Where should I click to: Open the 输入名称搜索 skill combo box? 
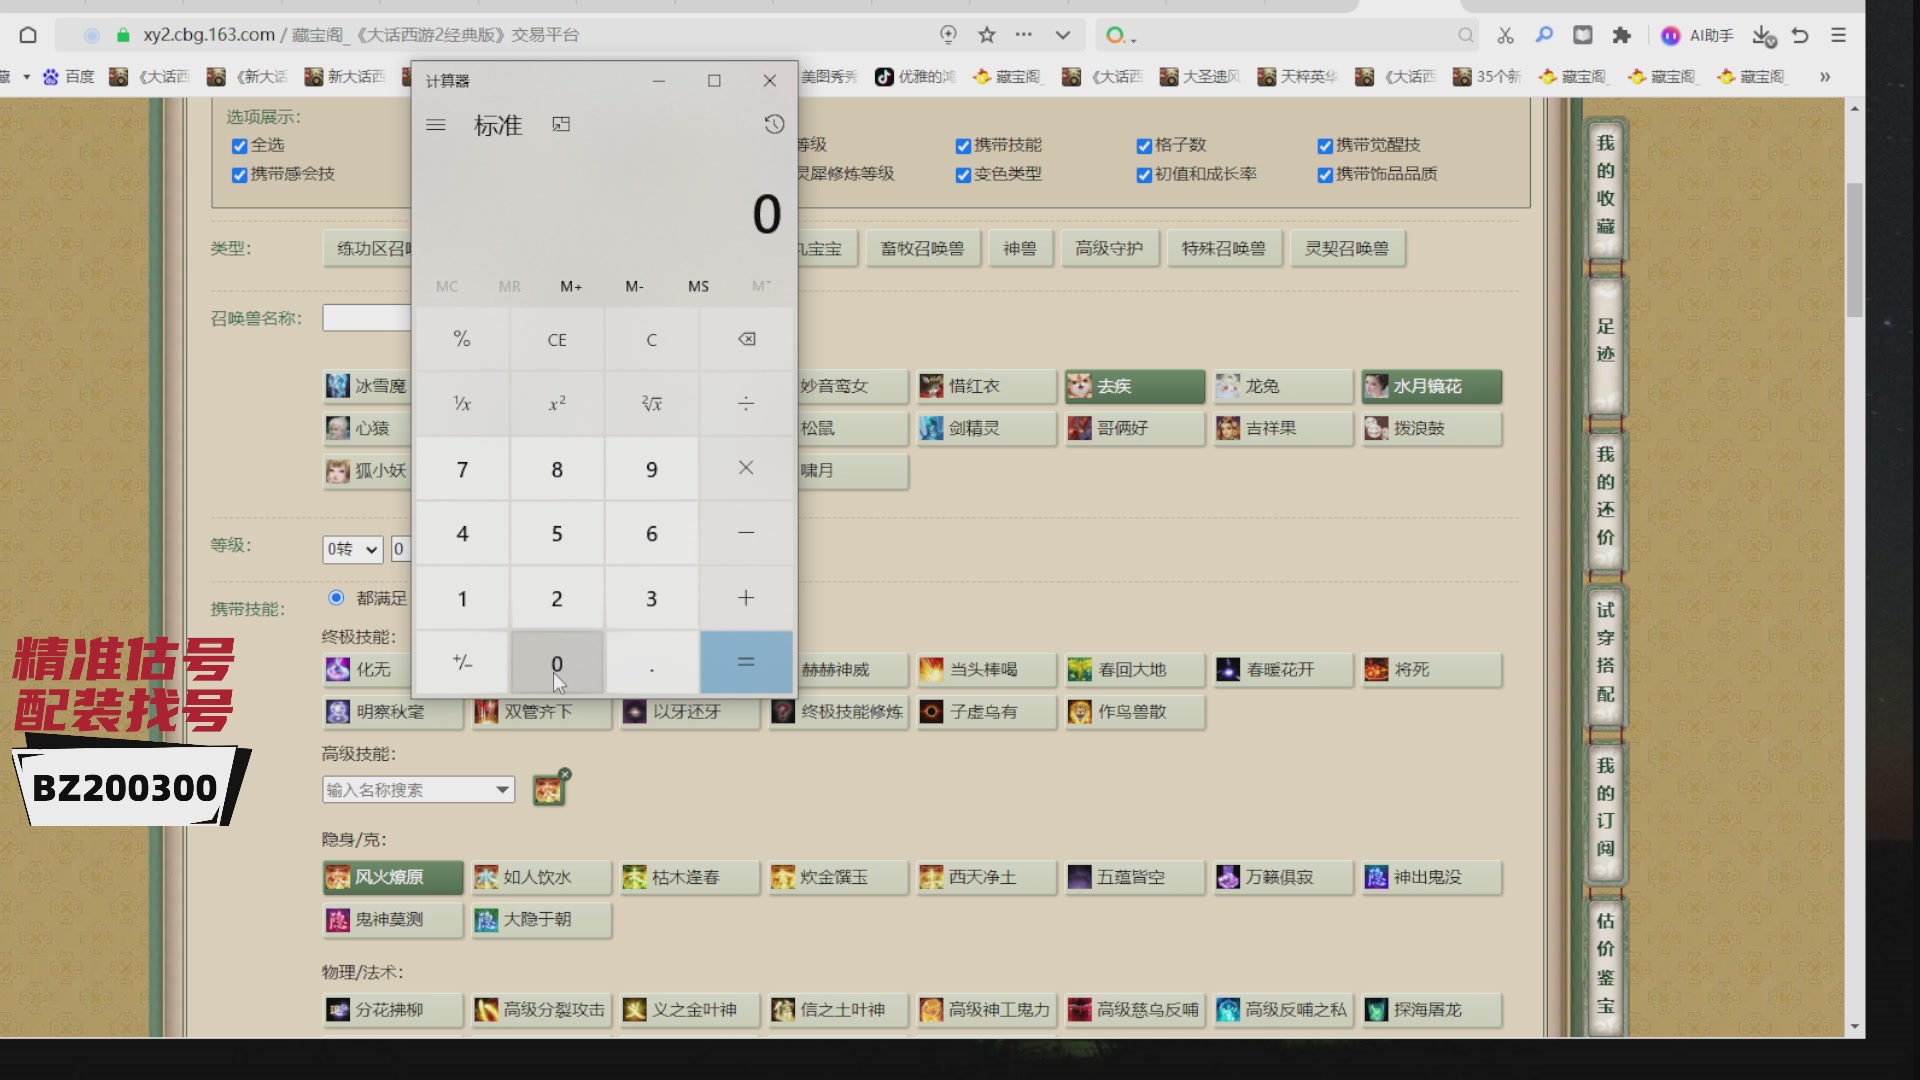click(417, 790)
